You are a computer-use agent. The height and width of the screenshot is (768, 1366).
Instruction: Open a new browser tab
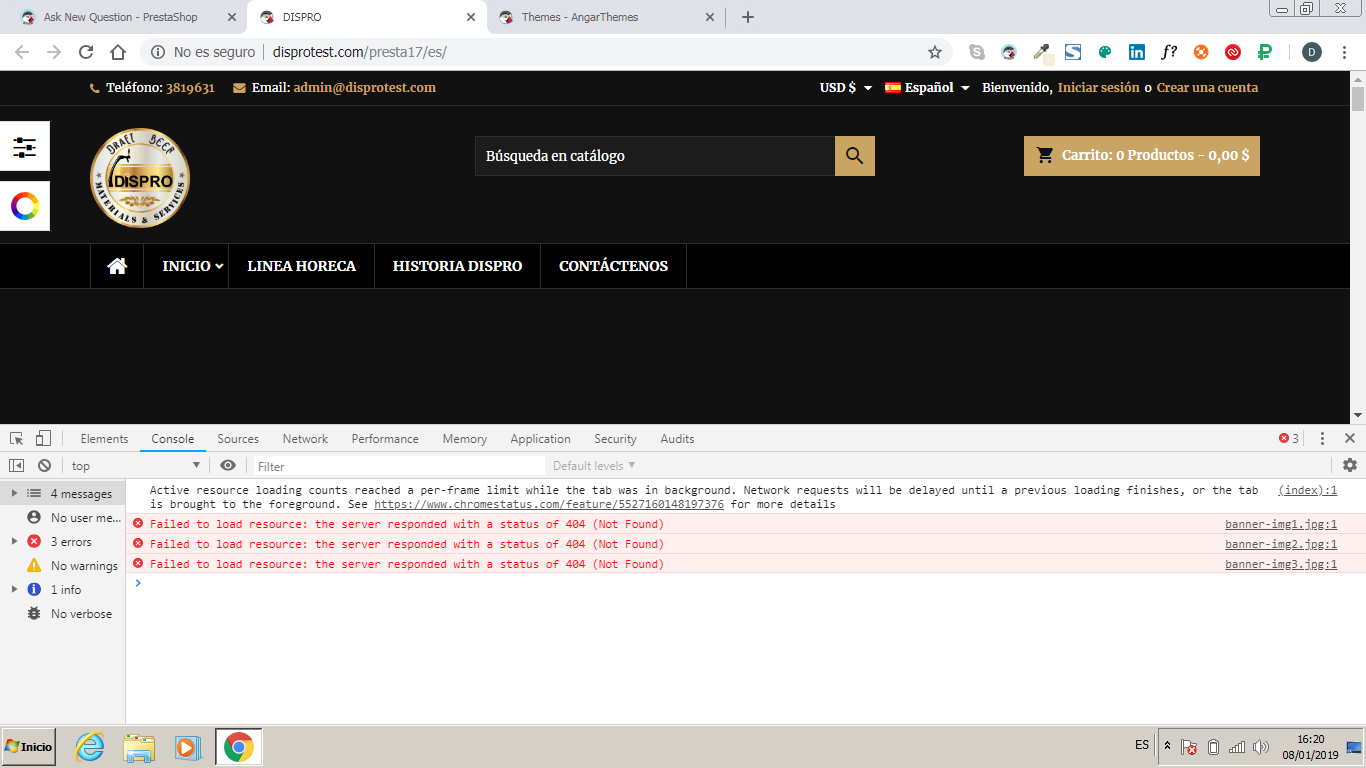point(748,17)
